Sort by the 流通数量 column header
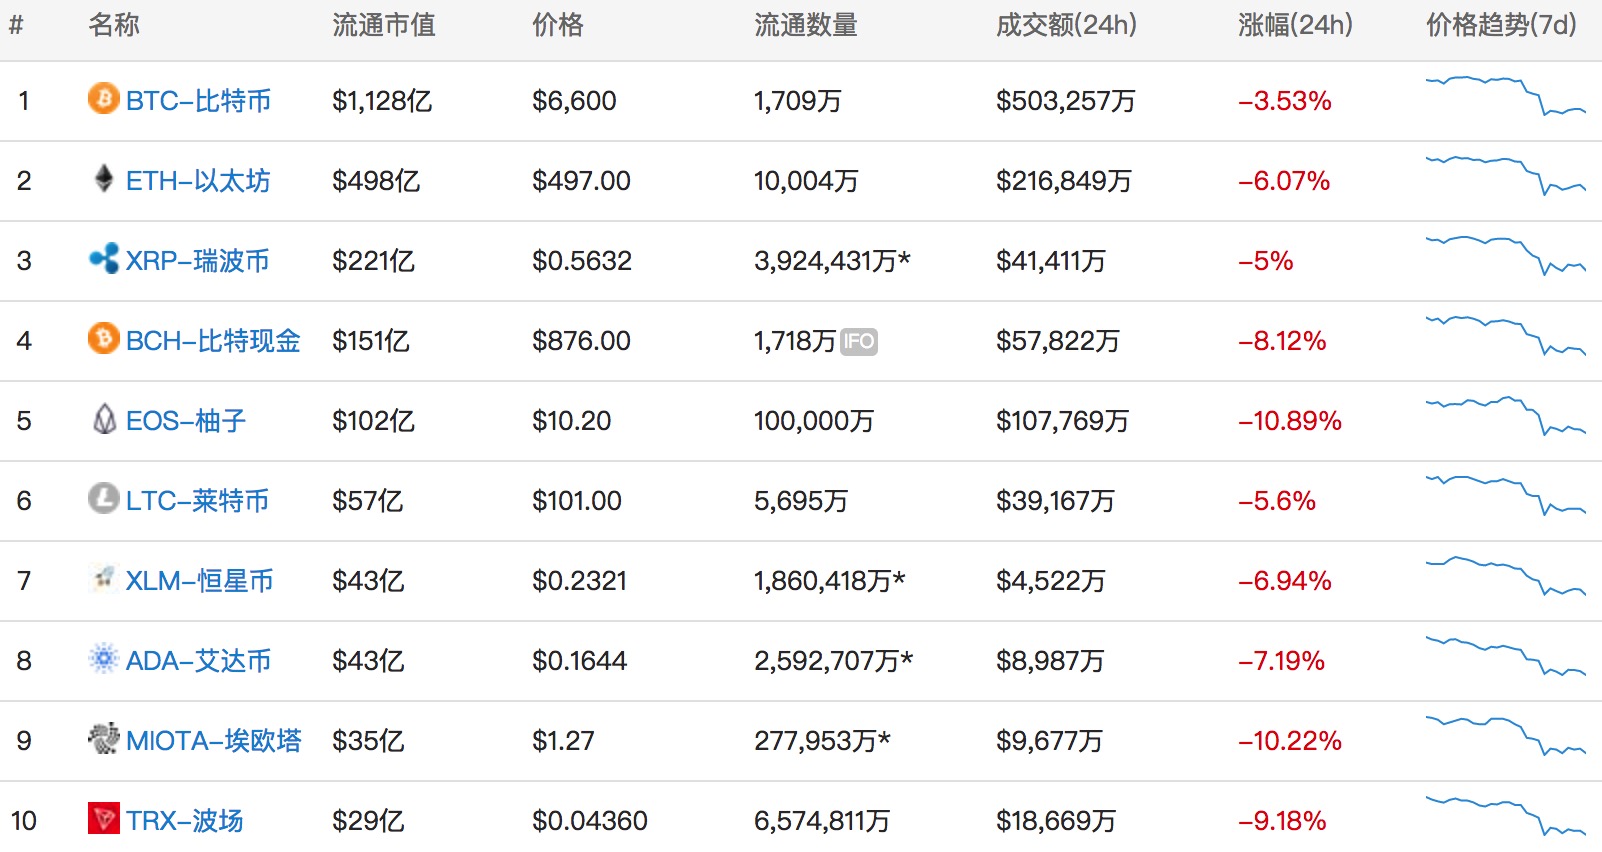Viewport: 1602px width, 852px height. click(806, 25)
